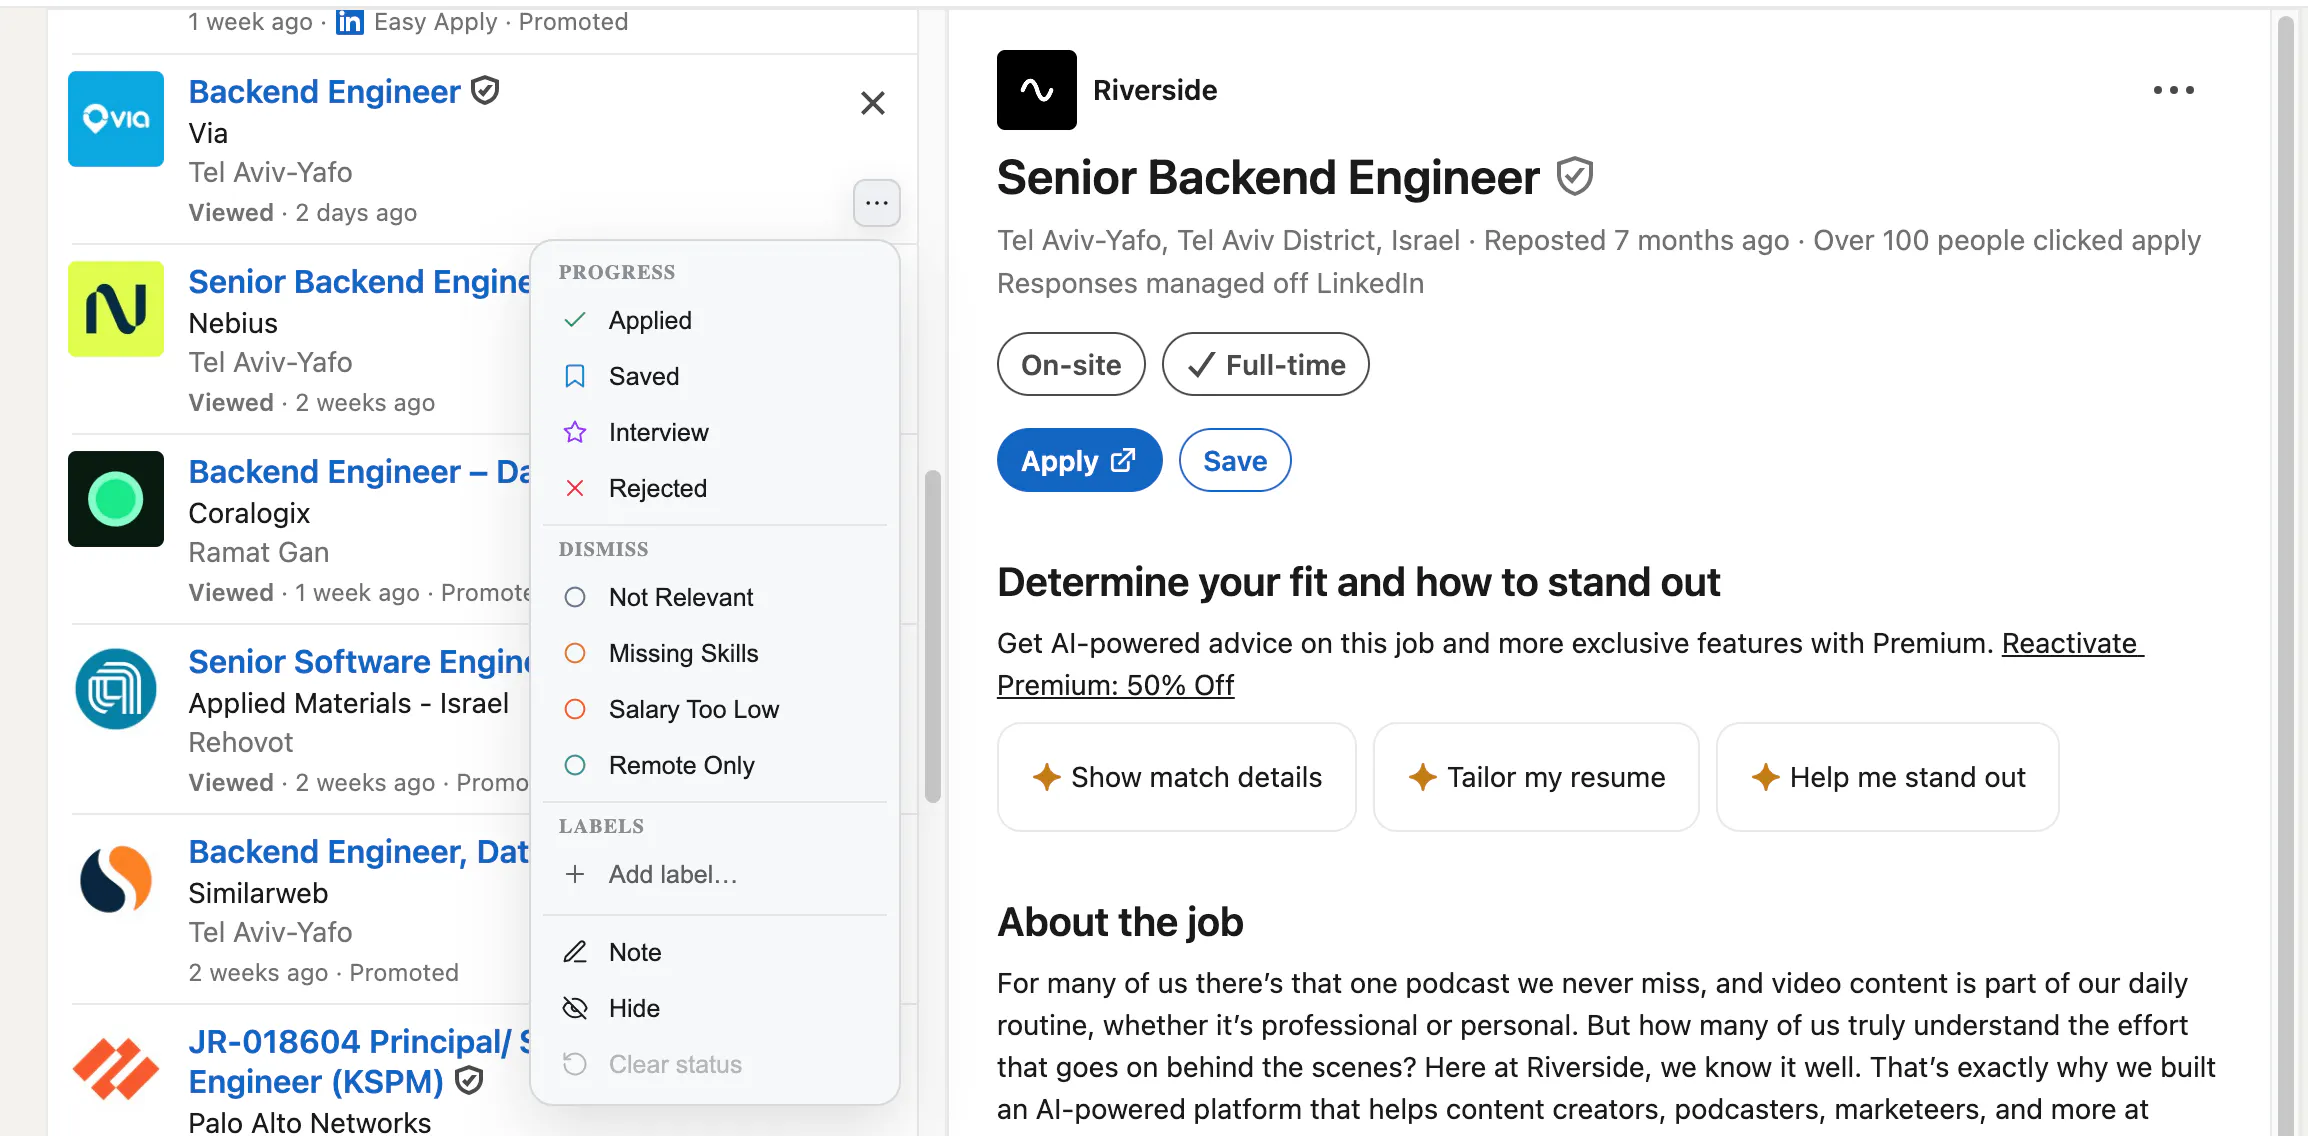The image size is (2308, 1136).
Task: Click the job list scrollbar thumb
Action: [933, 636]
